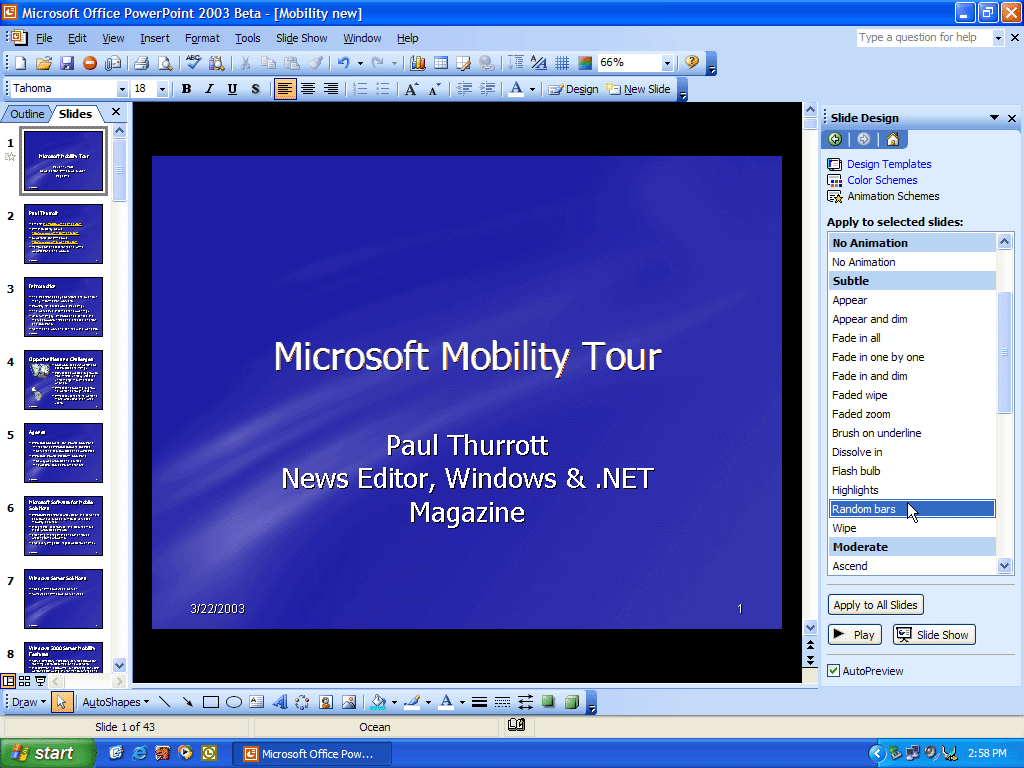Toggle Align Left
This screenshot has height=768, width=1024.
click(x=284, y=89)
